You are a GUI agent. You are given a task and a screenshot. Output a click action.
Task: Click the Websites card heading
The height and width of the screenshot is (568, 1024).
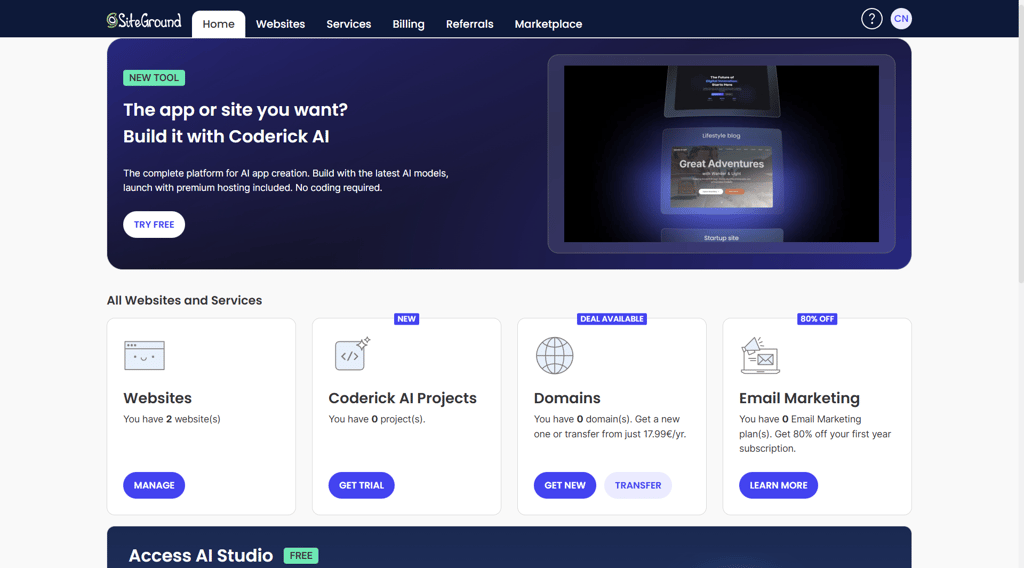(157, 398)
